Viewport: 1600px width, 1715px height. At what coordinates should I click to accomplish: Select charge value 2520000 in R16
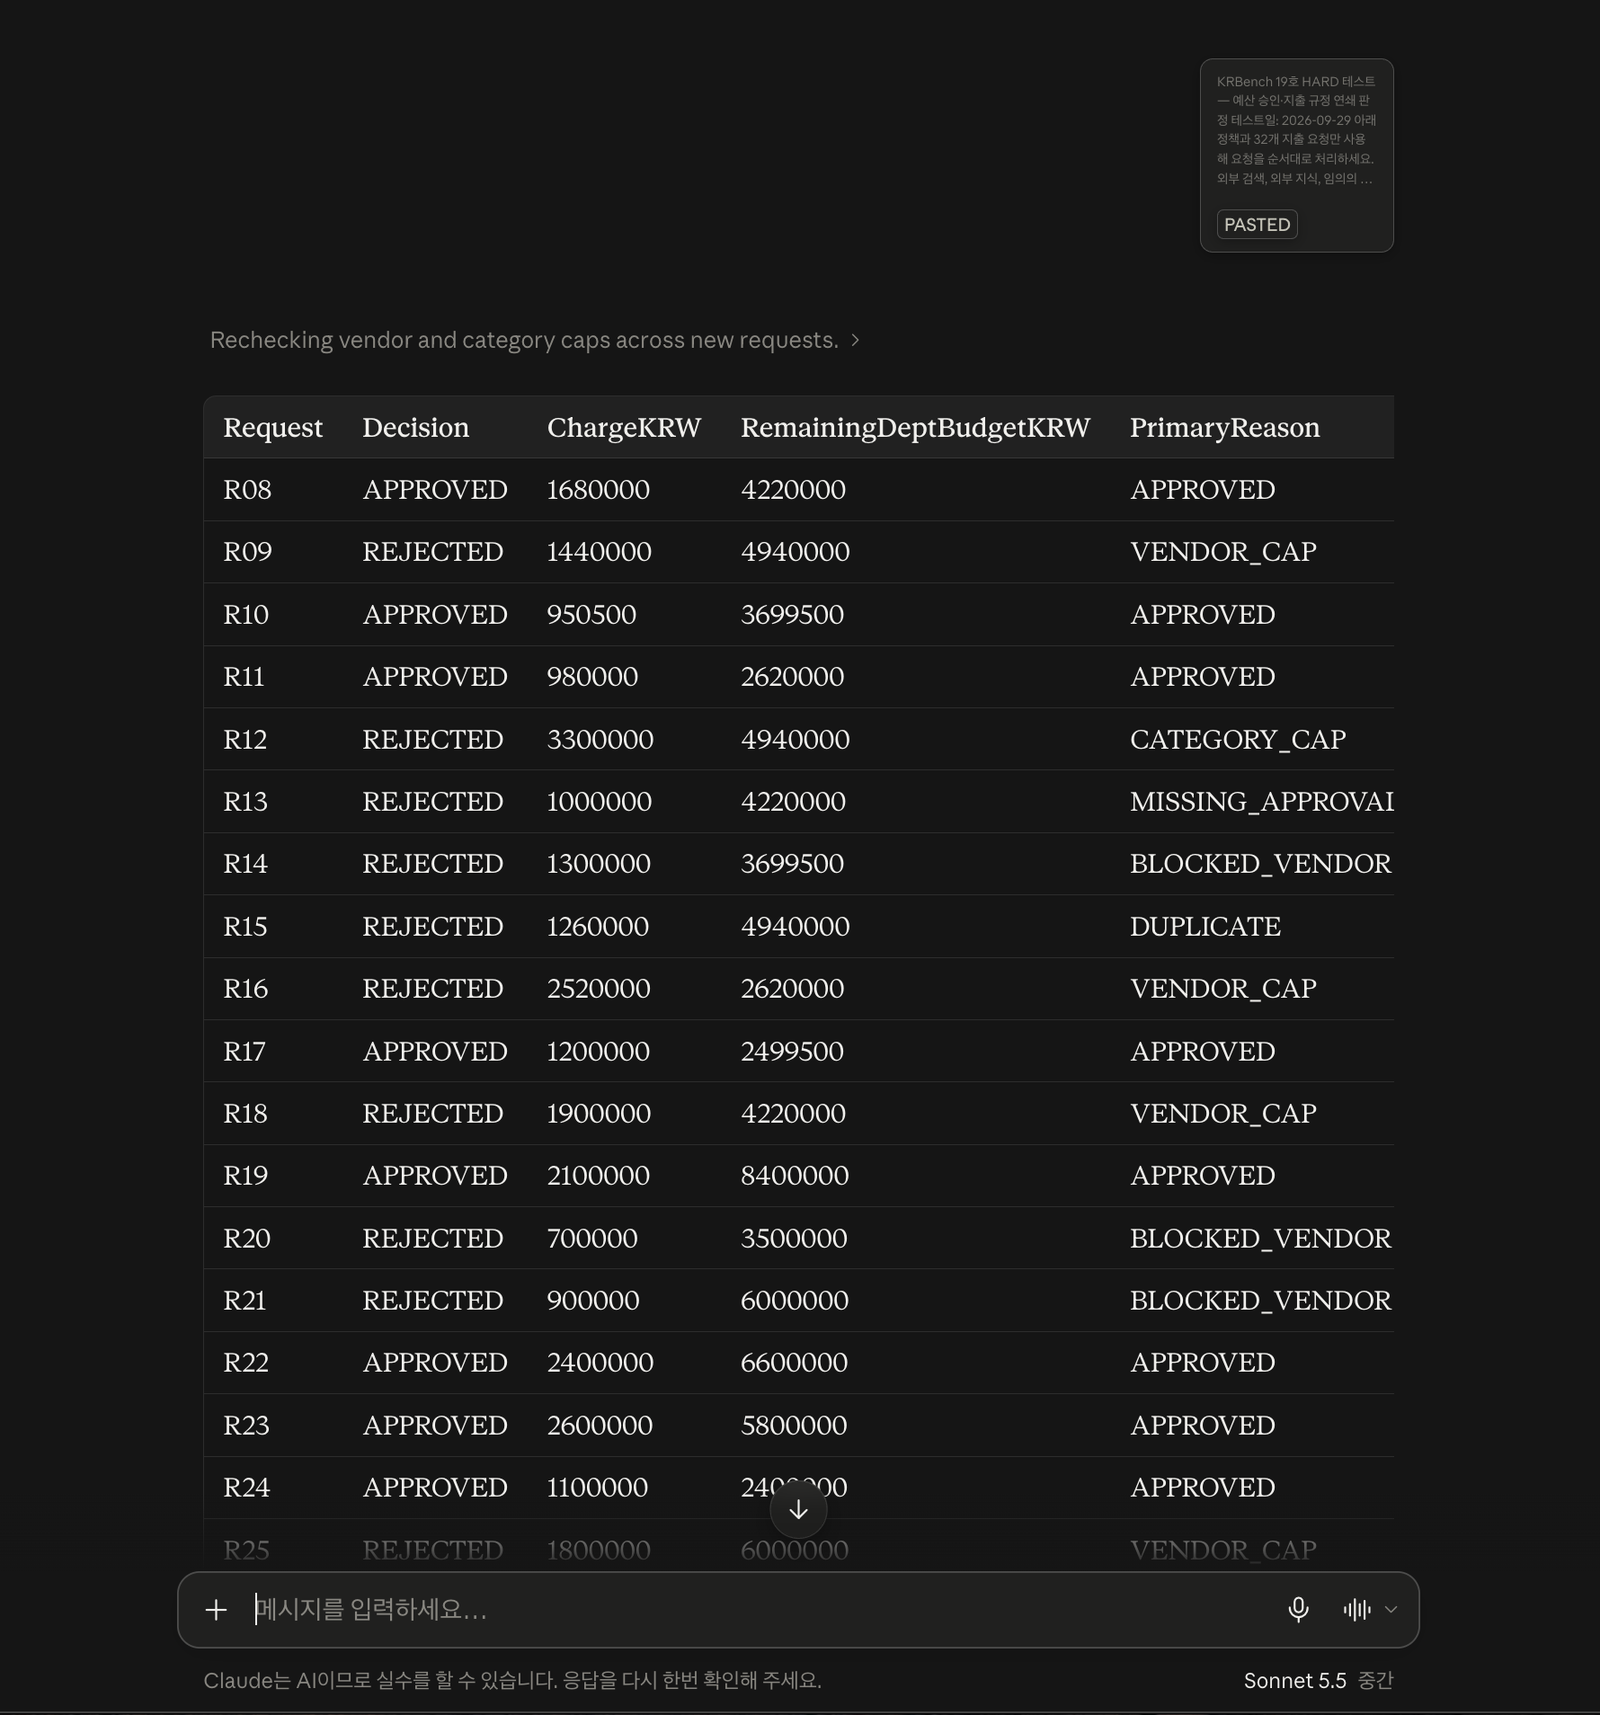(598, 989)
